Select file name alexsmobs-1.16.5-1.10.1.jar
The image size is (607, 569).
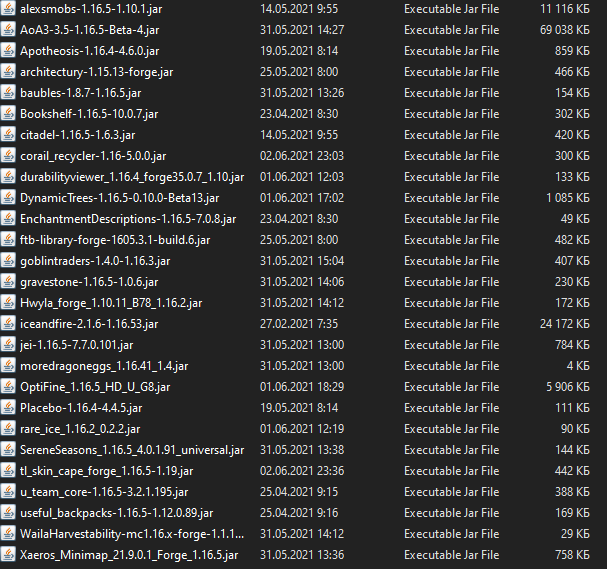click(x=91, y=9)
